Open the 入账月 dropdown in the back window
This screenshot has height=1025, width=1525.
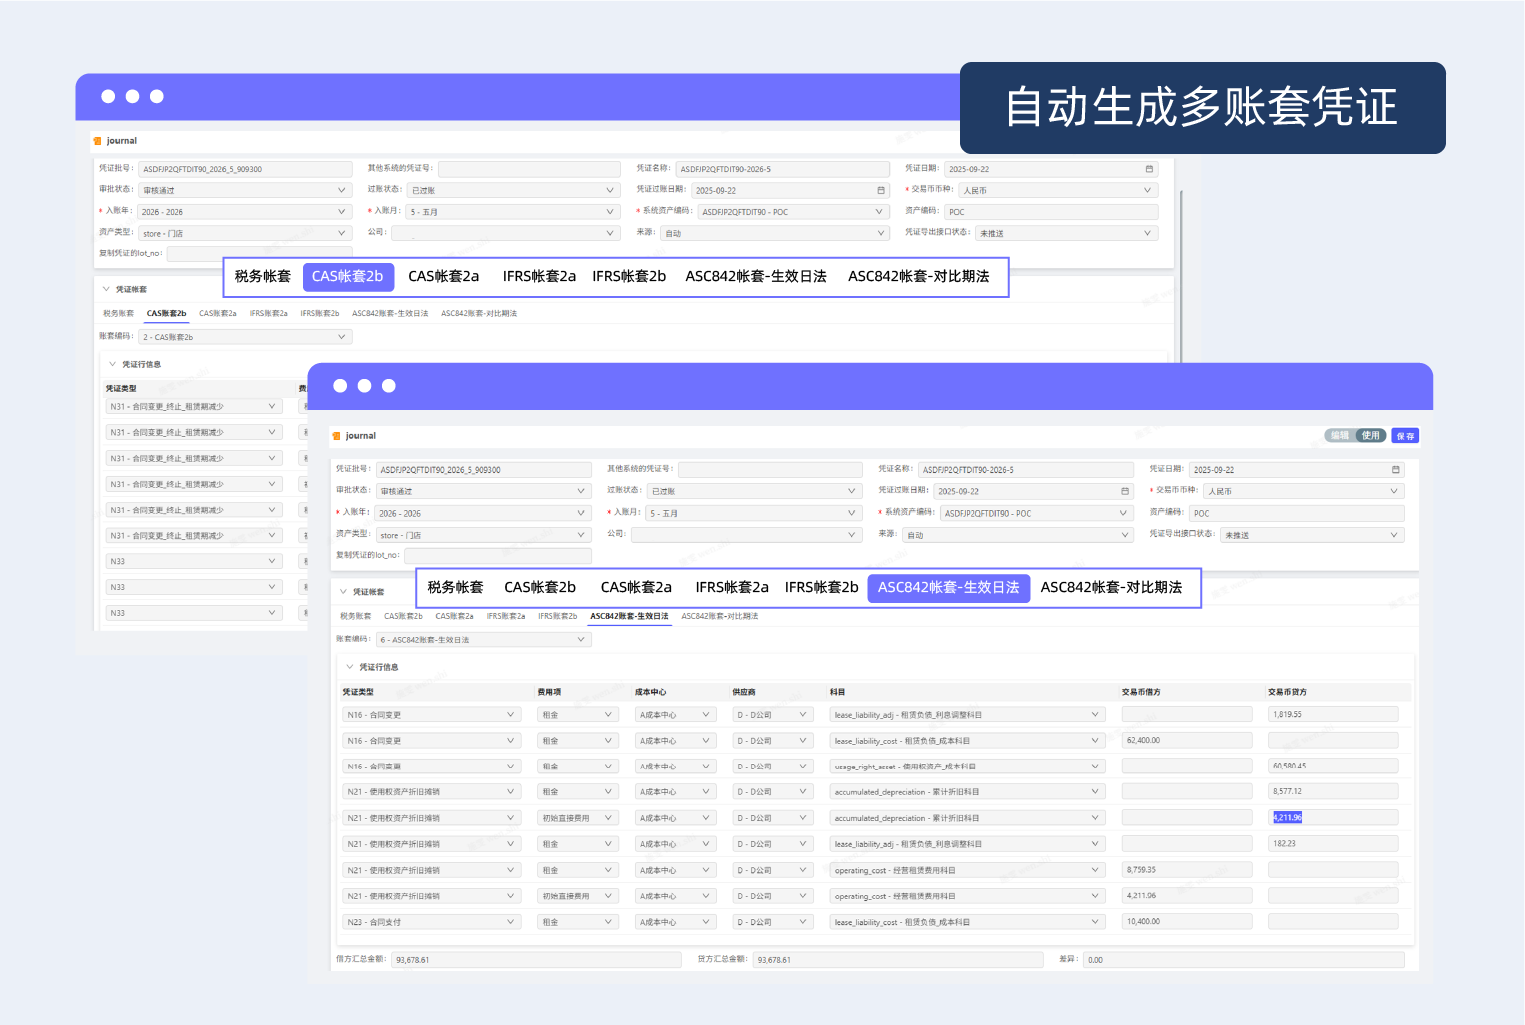(514, 212)
